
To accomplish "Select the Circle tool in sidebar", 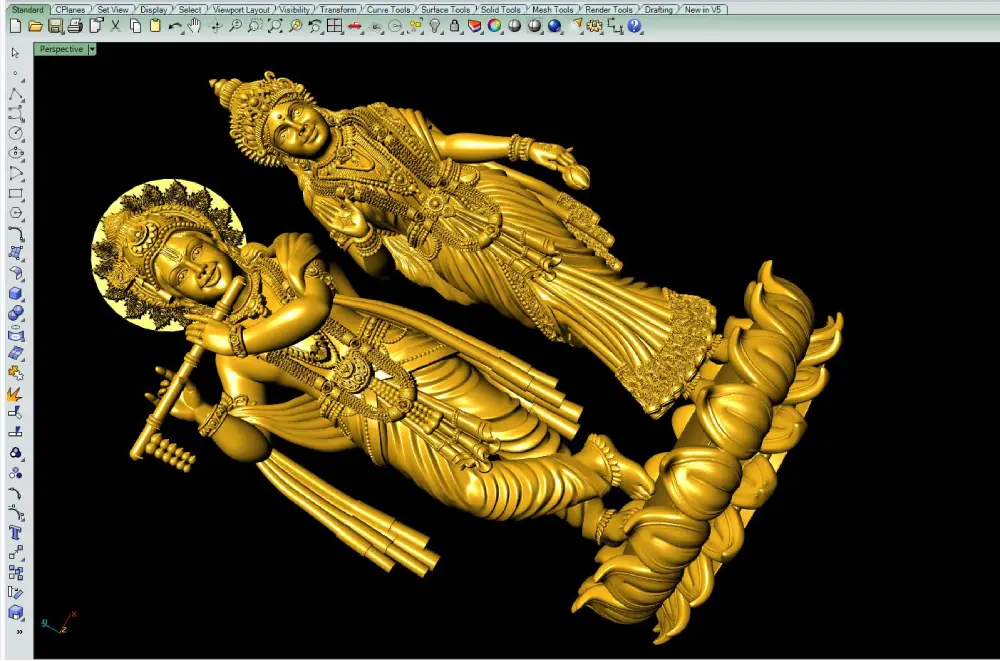I will [15, 133].
